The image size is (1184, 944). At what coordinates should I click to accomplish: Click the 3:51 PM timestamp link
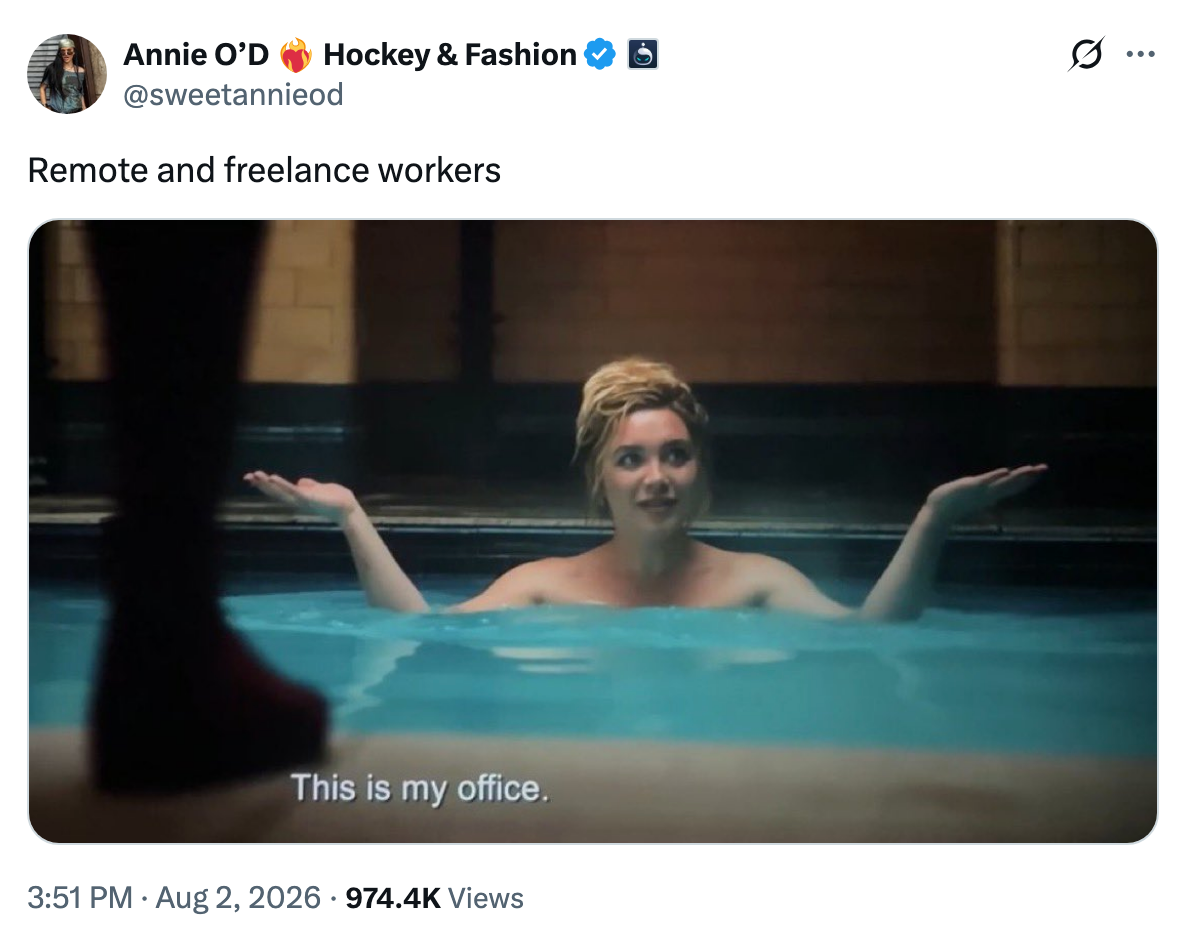pos(80,898)
